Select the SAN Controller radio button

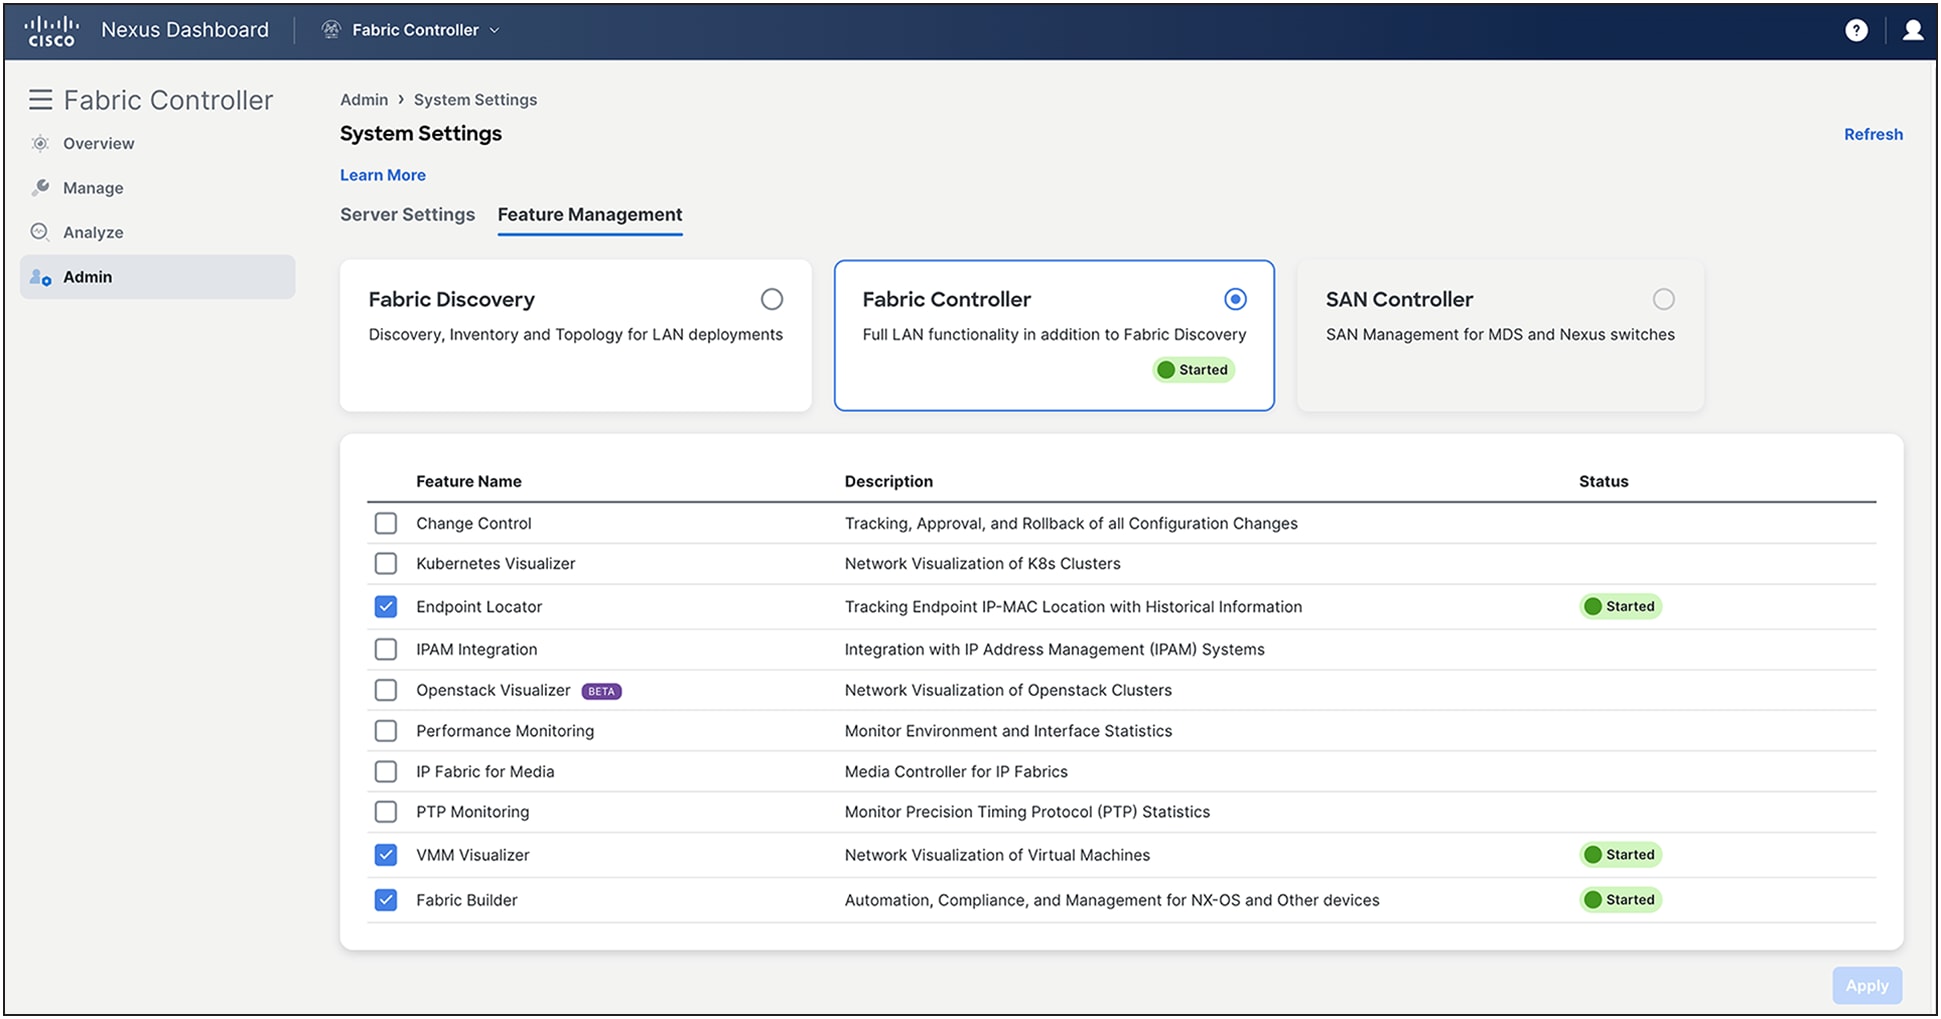click(x=1663, y=299)
